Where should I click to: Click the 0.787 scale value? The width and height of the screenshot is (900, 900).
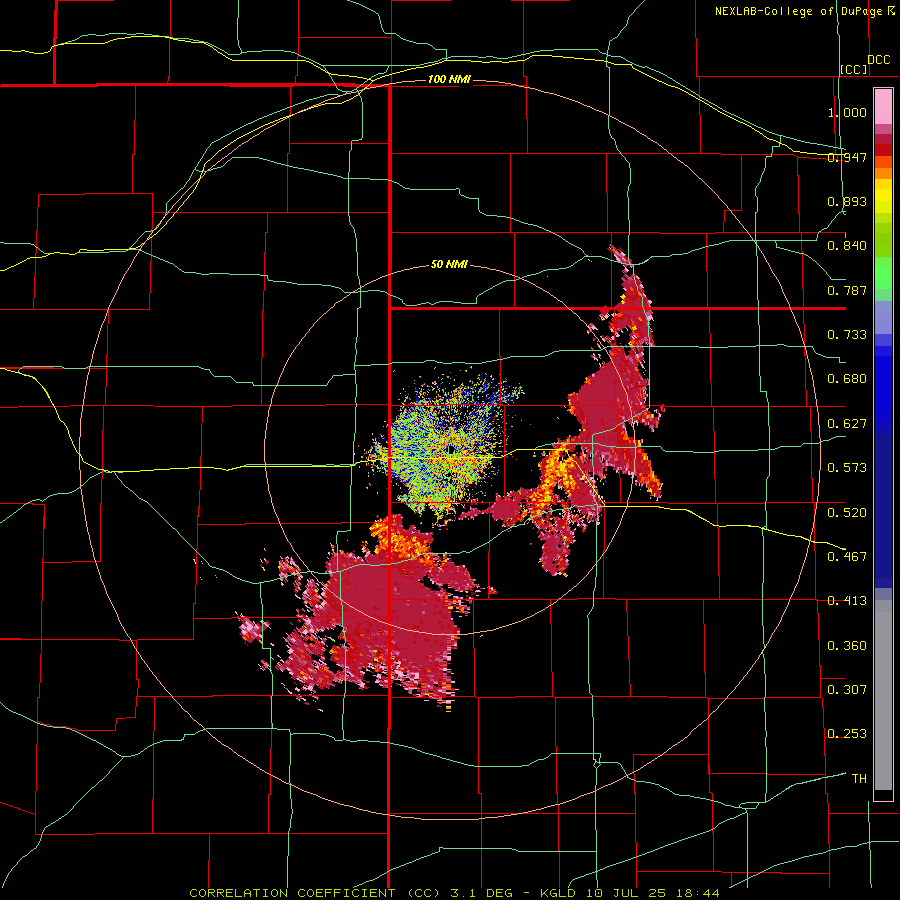tap(847, 290)
